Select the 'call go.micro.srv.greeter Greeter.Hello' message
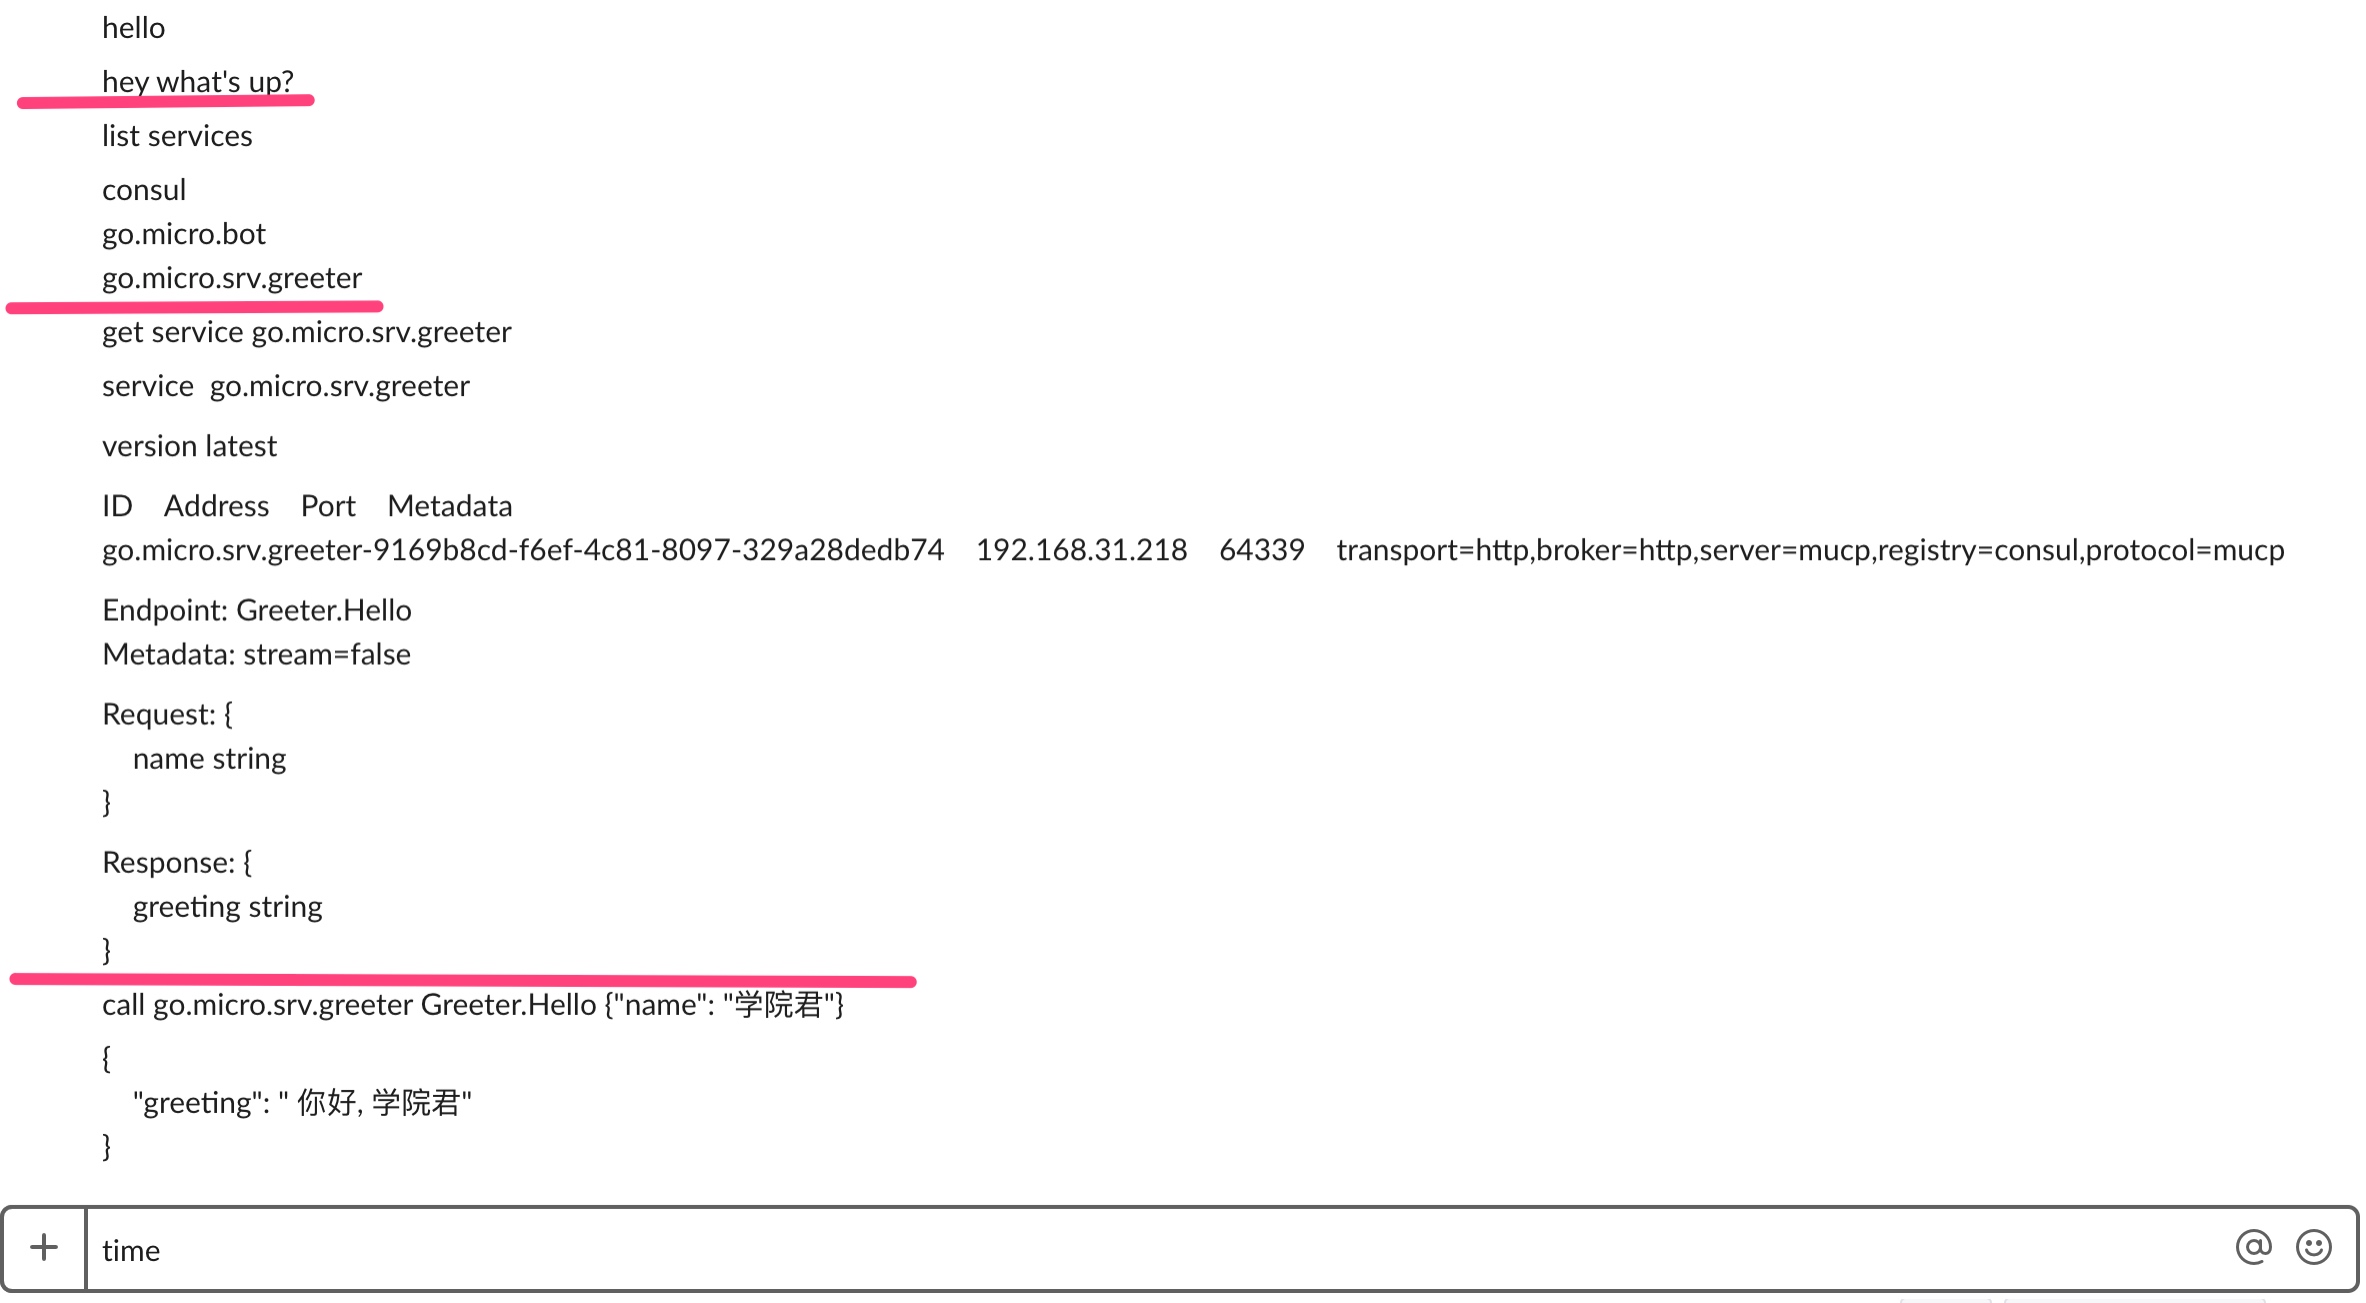2366x1303 pixels. point(473,1004)
